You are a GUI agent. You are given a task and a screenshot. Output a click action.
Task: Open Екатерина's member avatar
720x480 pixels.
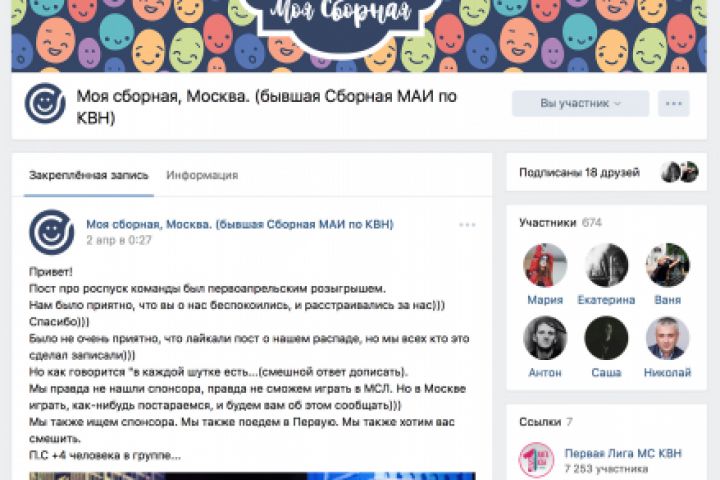pyautogui.click(x=606, y=265)
